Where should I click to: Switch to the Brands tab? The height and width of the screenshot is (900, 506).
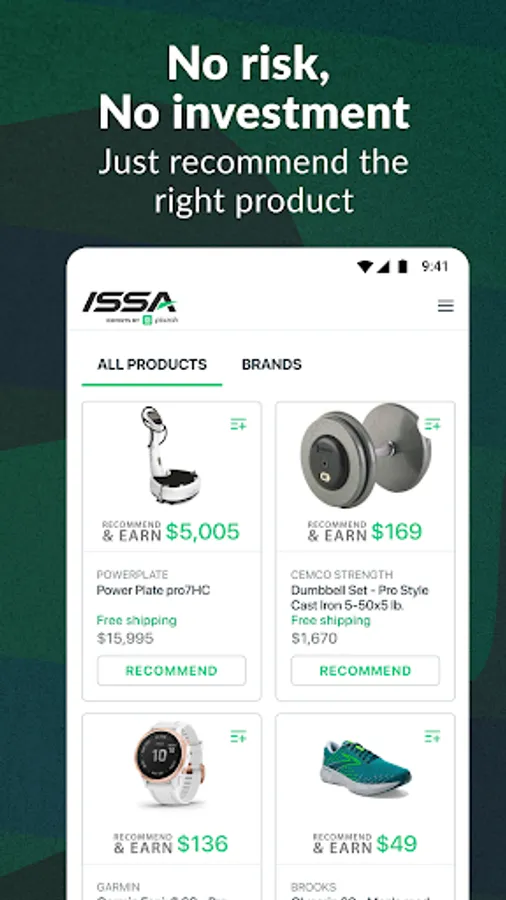pyautogui.click(x=271, y=364)
